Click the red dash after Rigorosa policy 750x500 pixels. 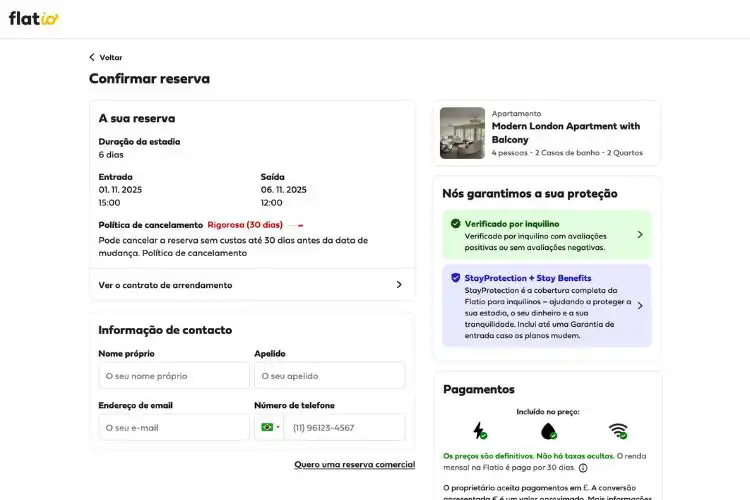tap(300, 225)
